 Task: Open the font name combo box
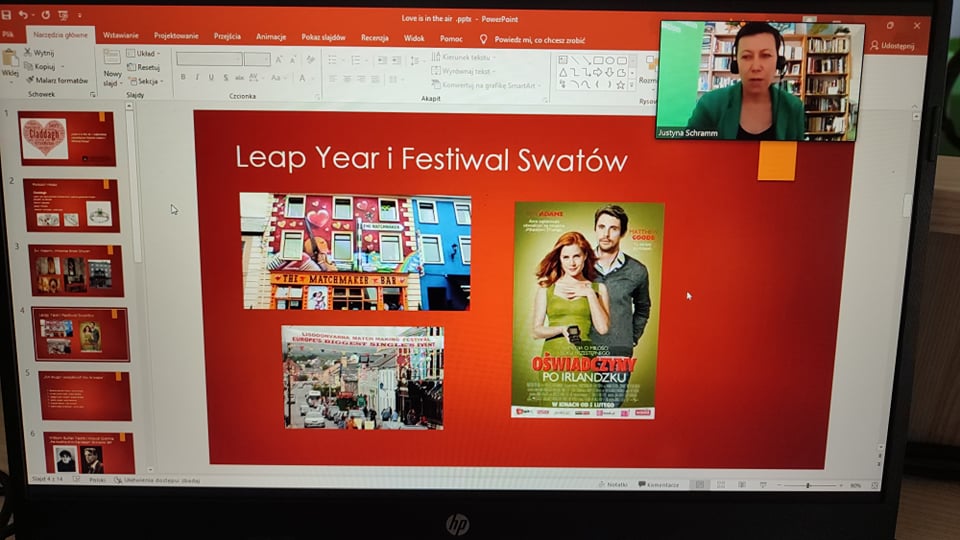(x=209, y=59)
